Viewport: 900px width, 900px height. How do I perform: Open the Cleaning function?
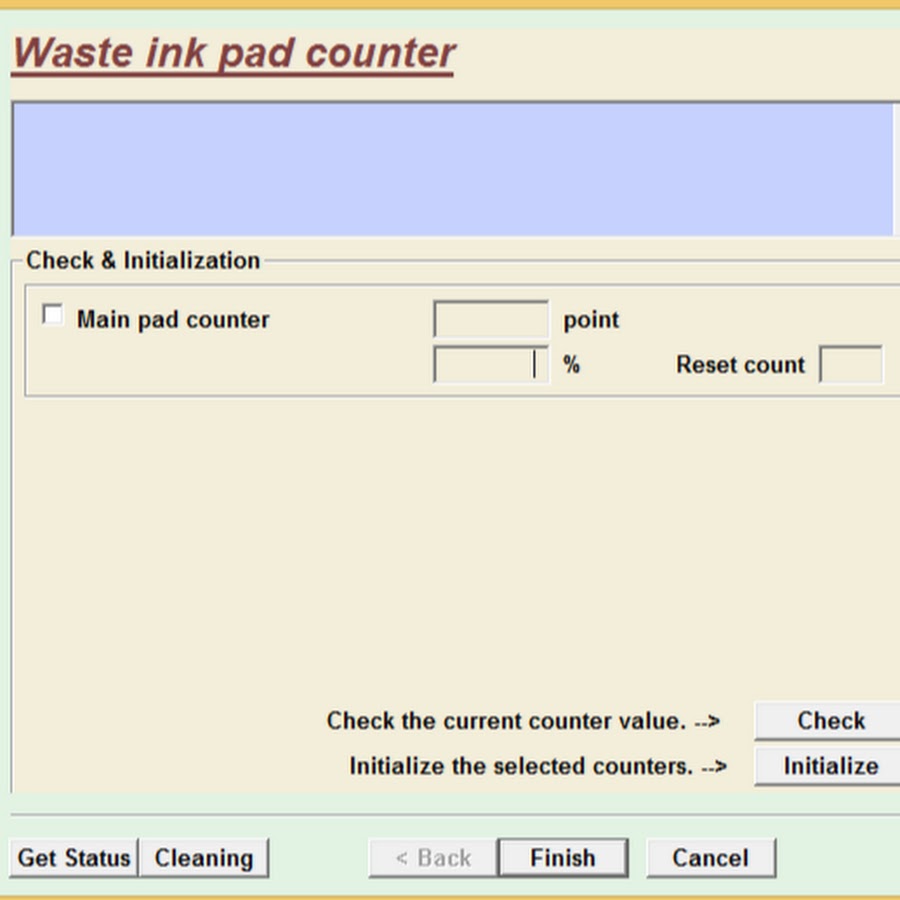pos(204,858)
